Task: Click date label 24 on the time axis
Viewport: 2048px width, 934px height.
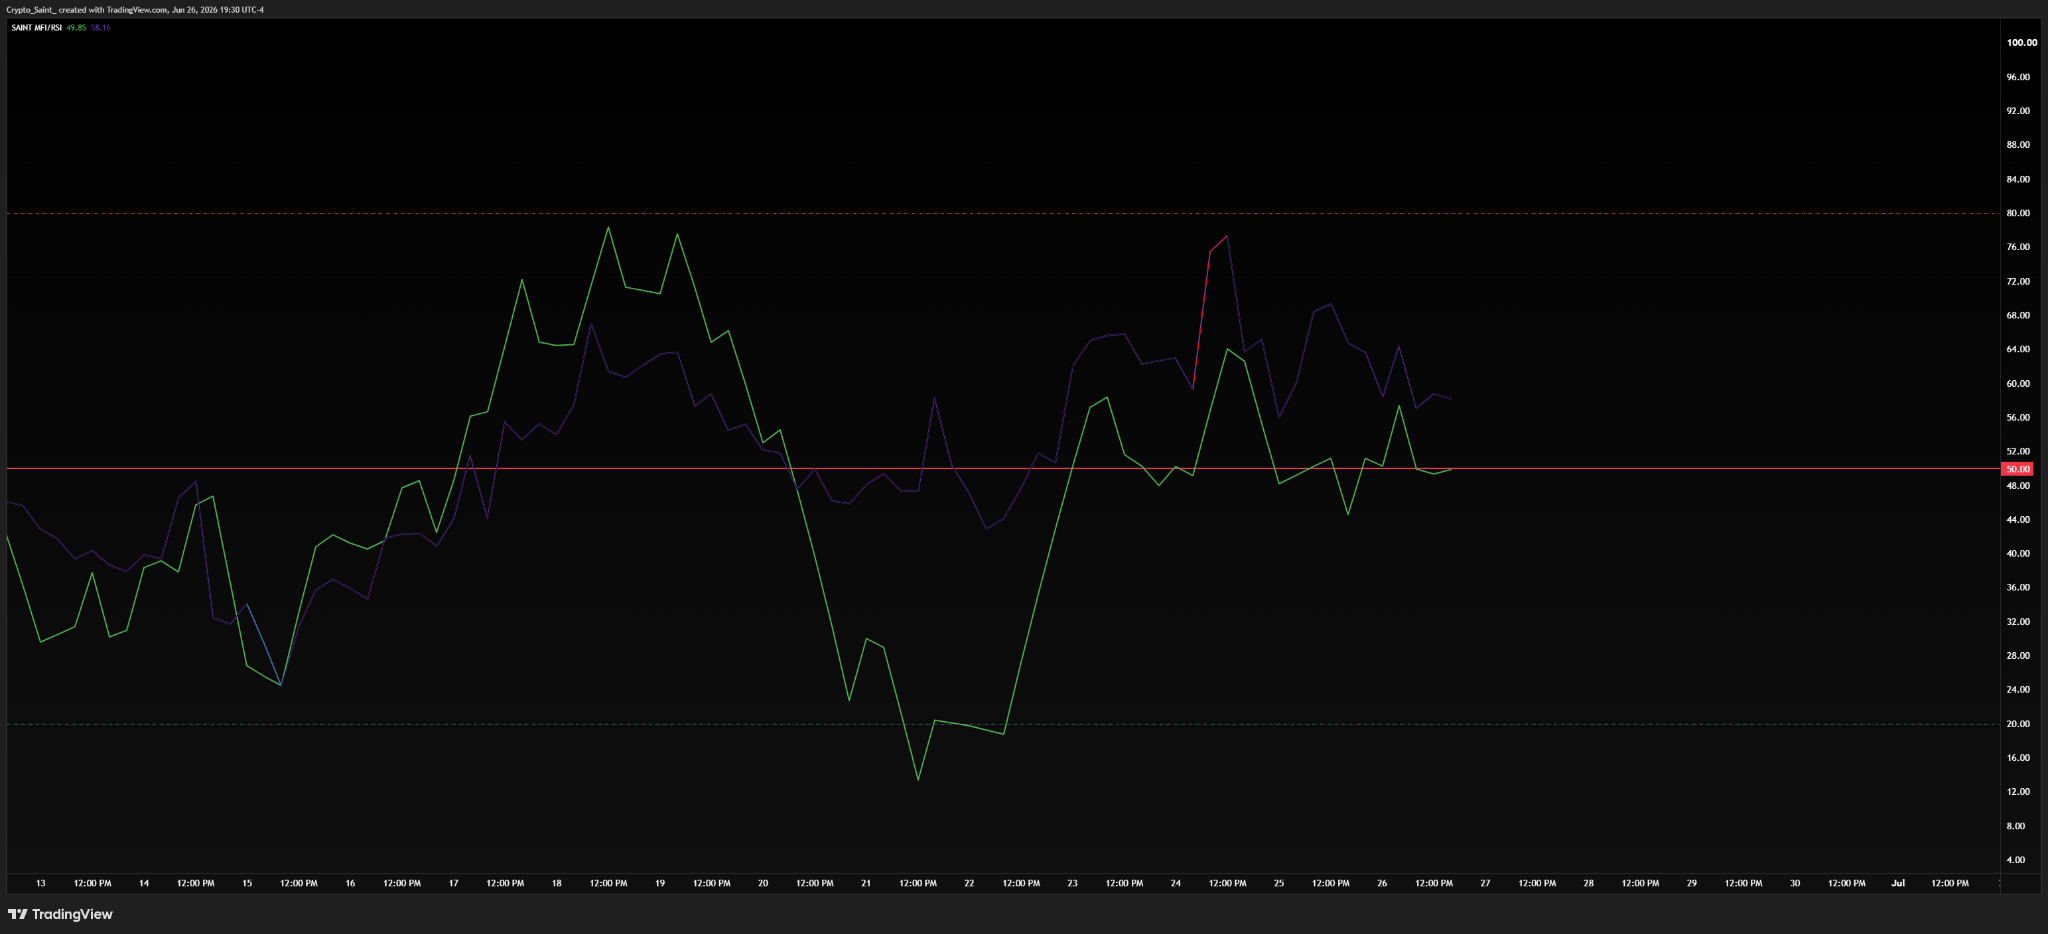Action: point(1176,884)
